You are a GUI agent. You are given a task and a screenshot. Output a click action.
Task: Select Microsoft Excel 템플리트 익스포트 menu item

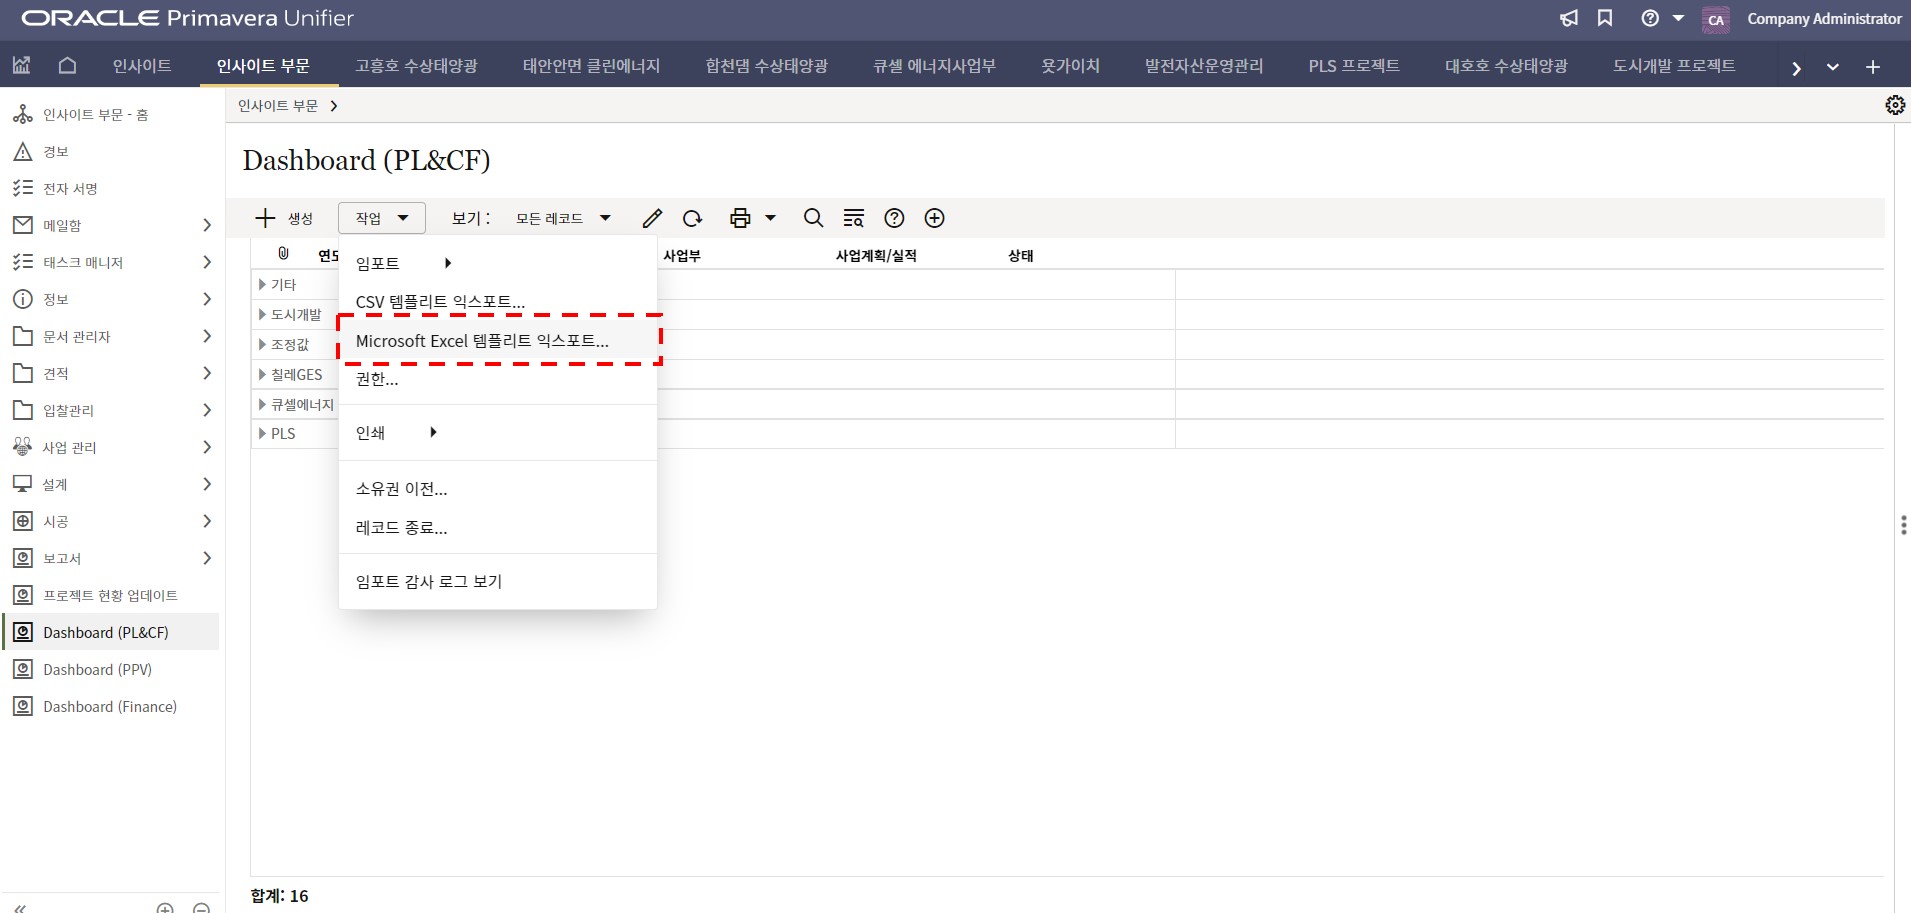pyautogui.click(x=482, y=341)
